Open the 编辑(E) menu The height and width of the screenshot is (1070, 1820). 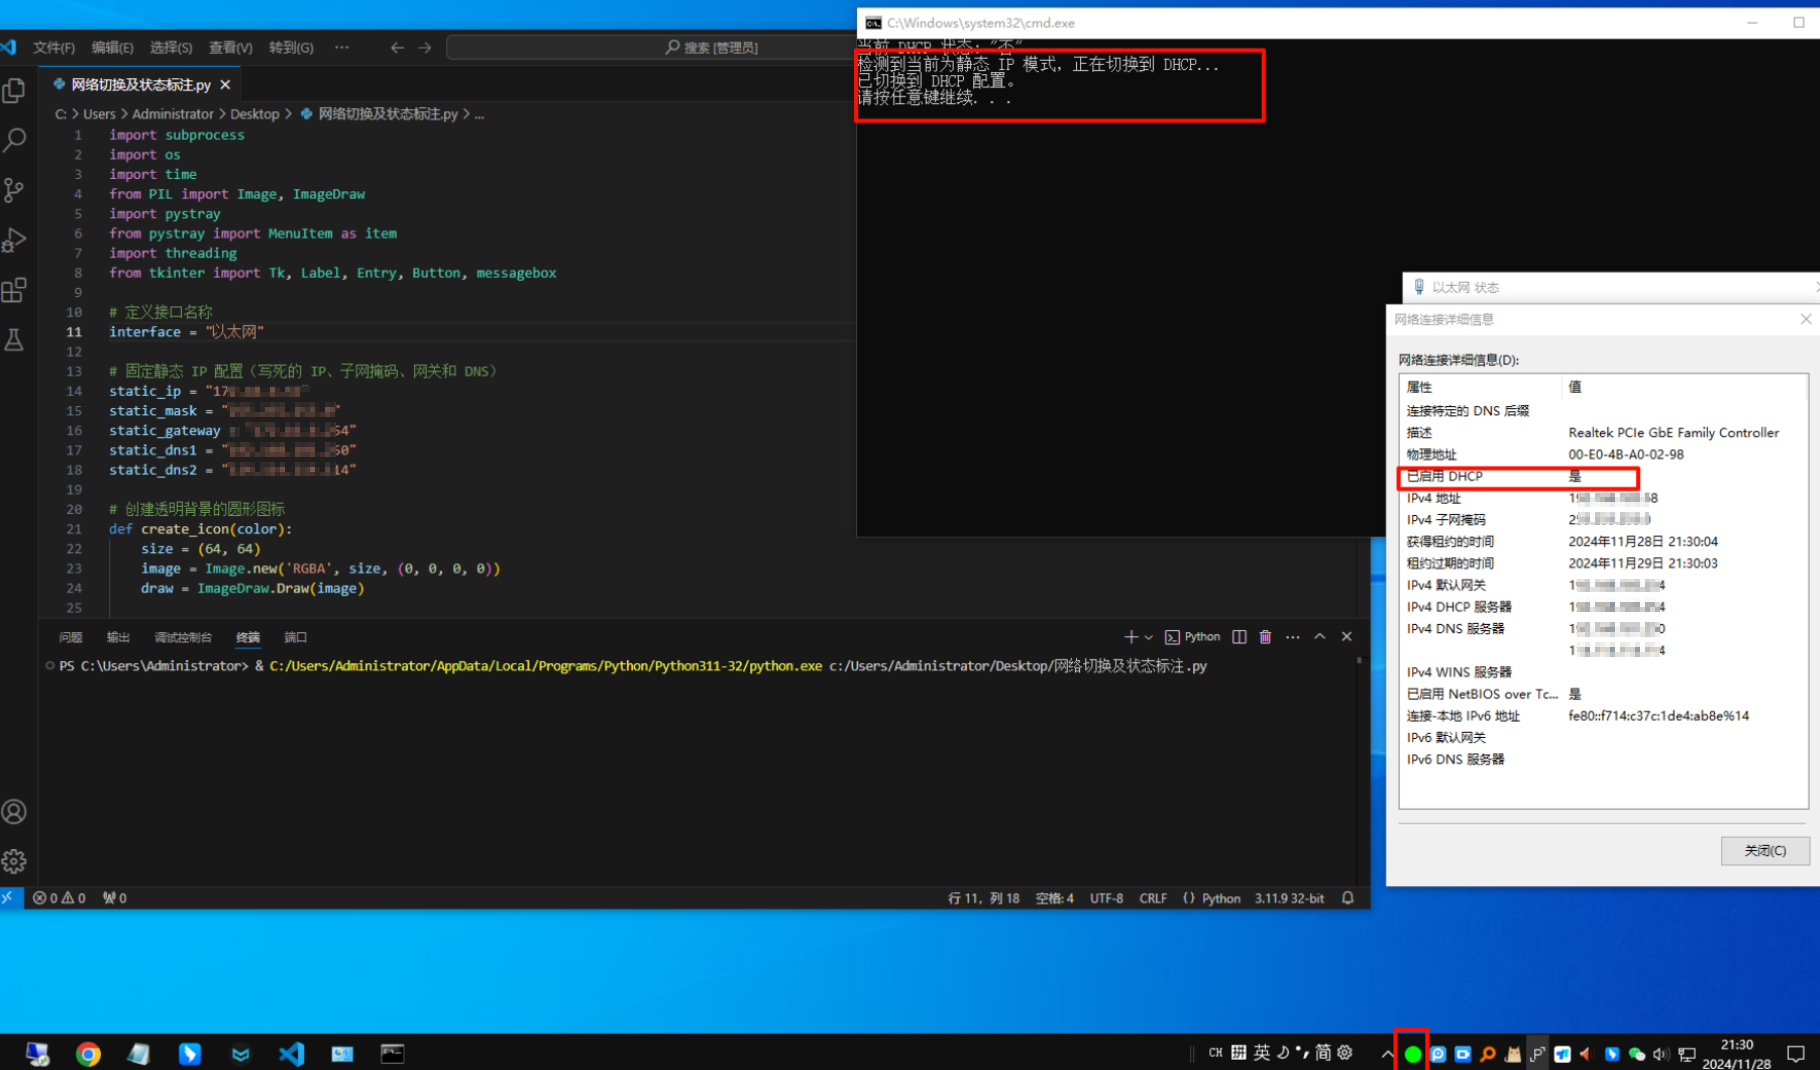(112, 47)
